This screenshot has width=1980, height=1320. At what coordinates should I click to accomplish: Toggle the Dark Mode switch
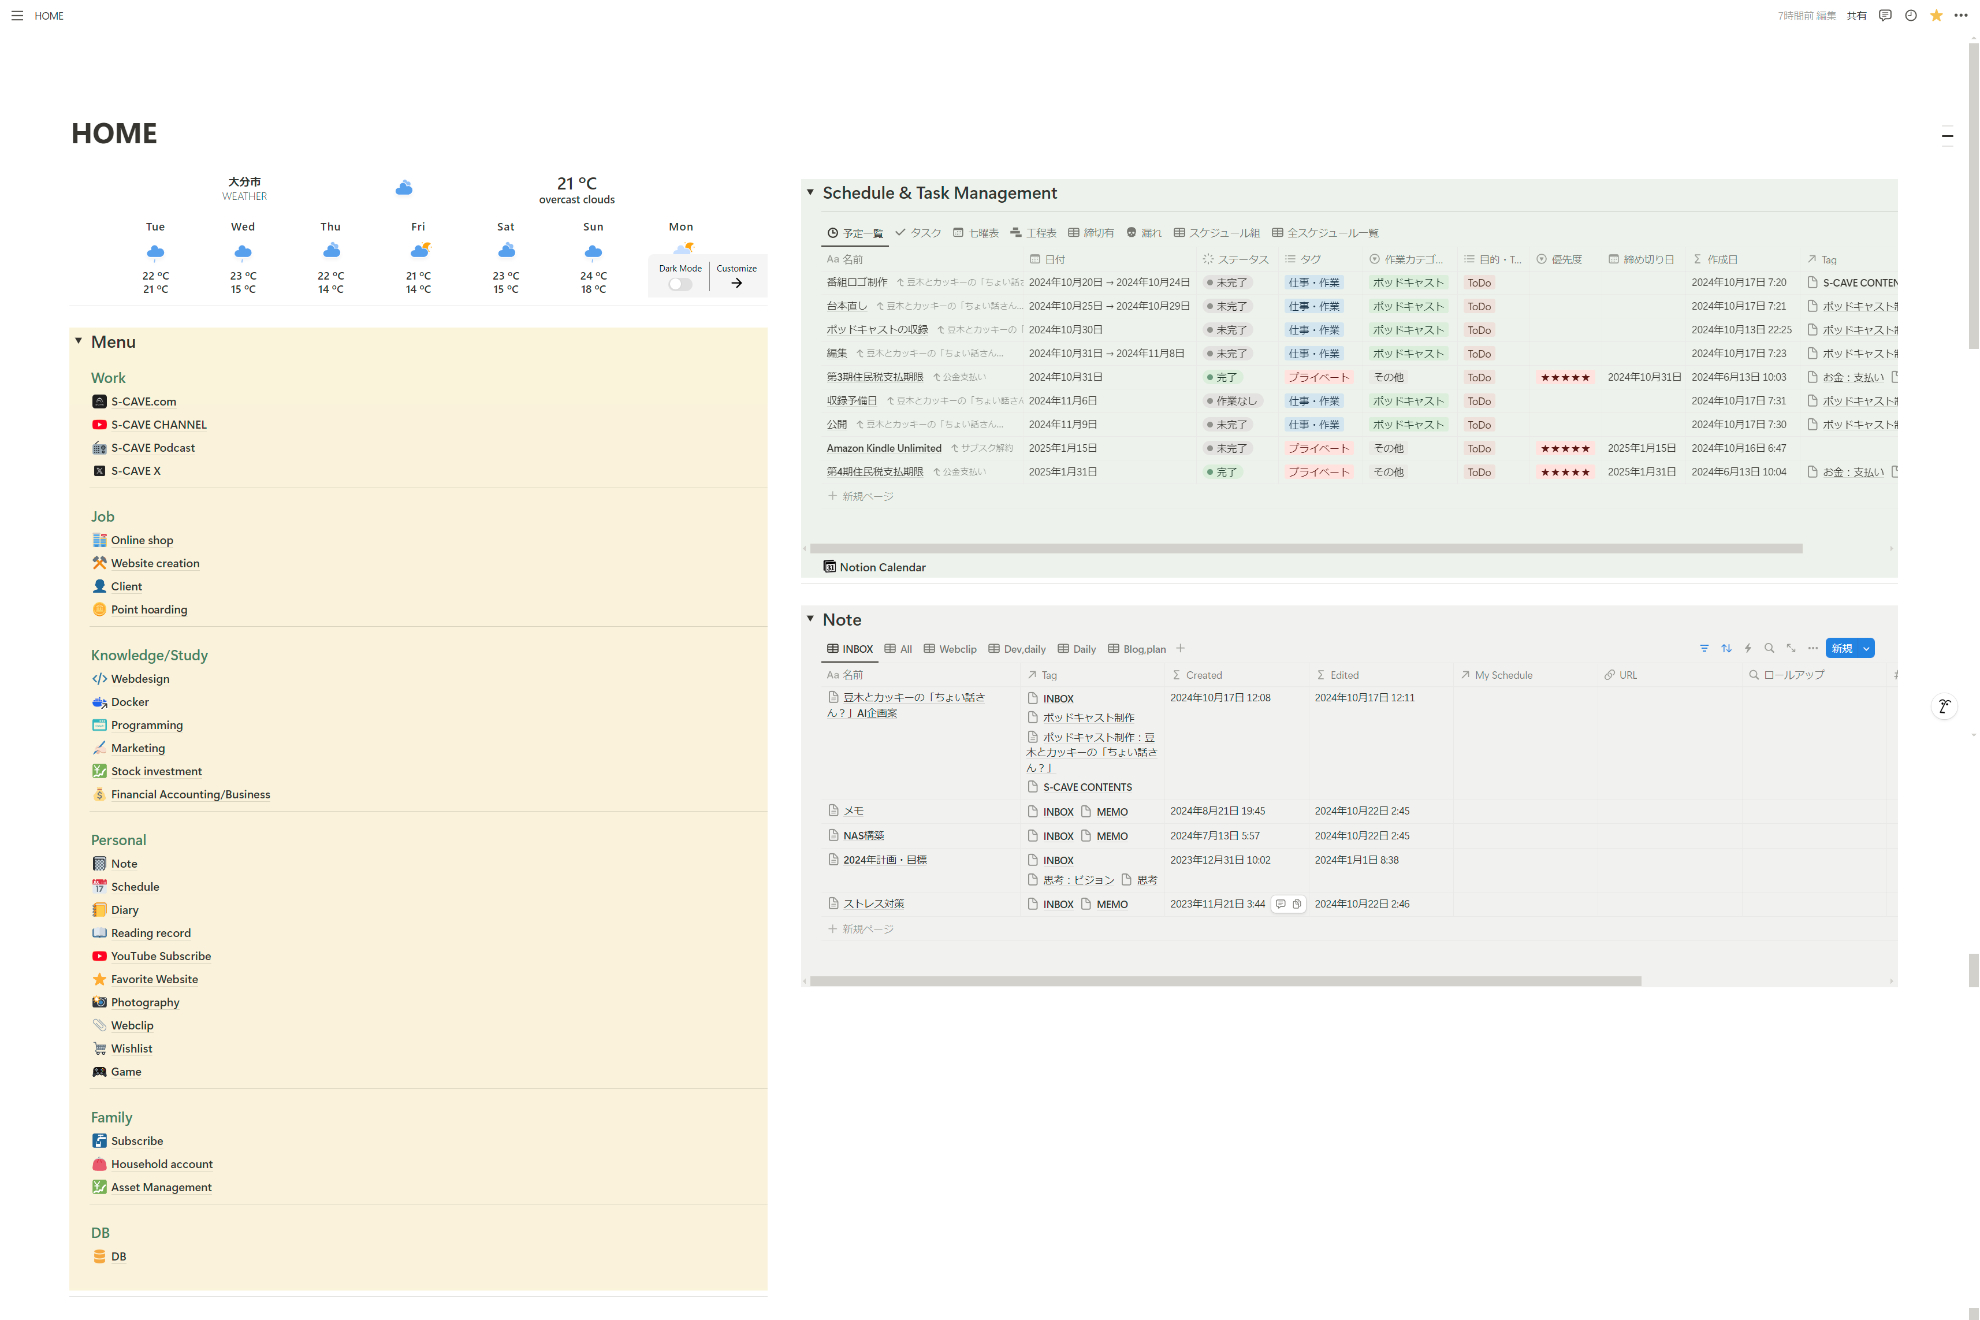(x=680, y=284)
